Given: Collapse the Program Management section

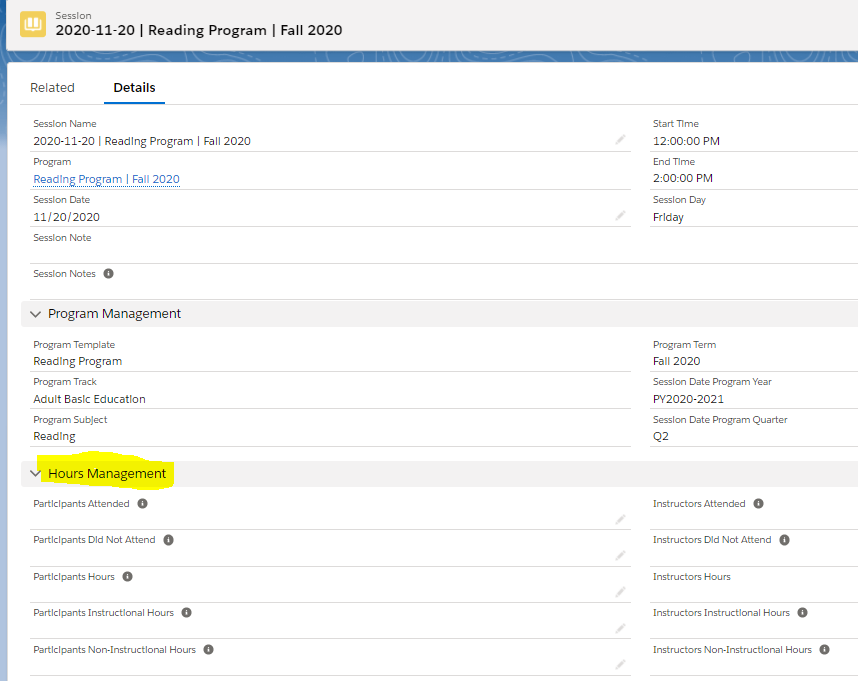Looking at the screenshot, I should (x=36, y=314).
